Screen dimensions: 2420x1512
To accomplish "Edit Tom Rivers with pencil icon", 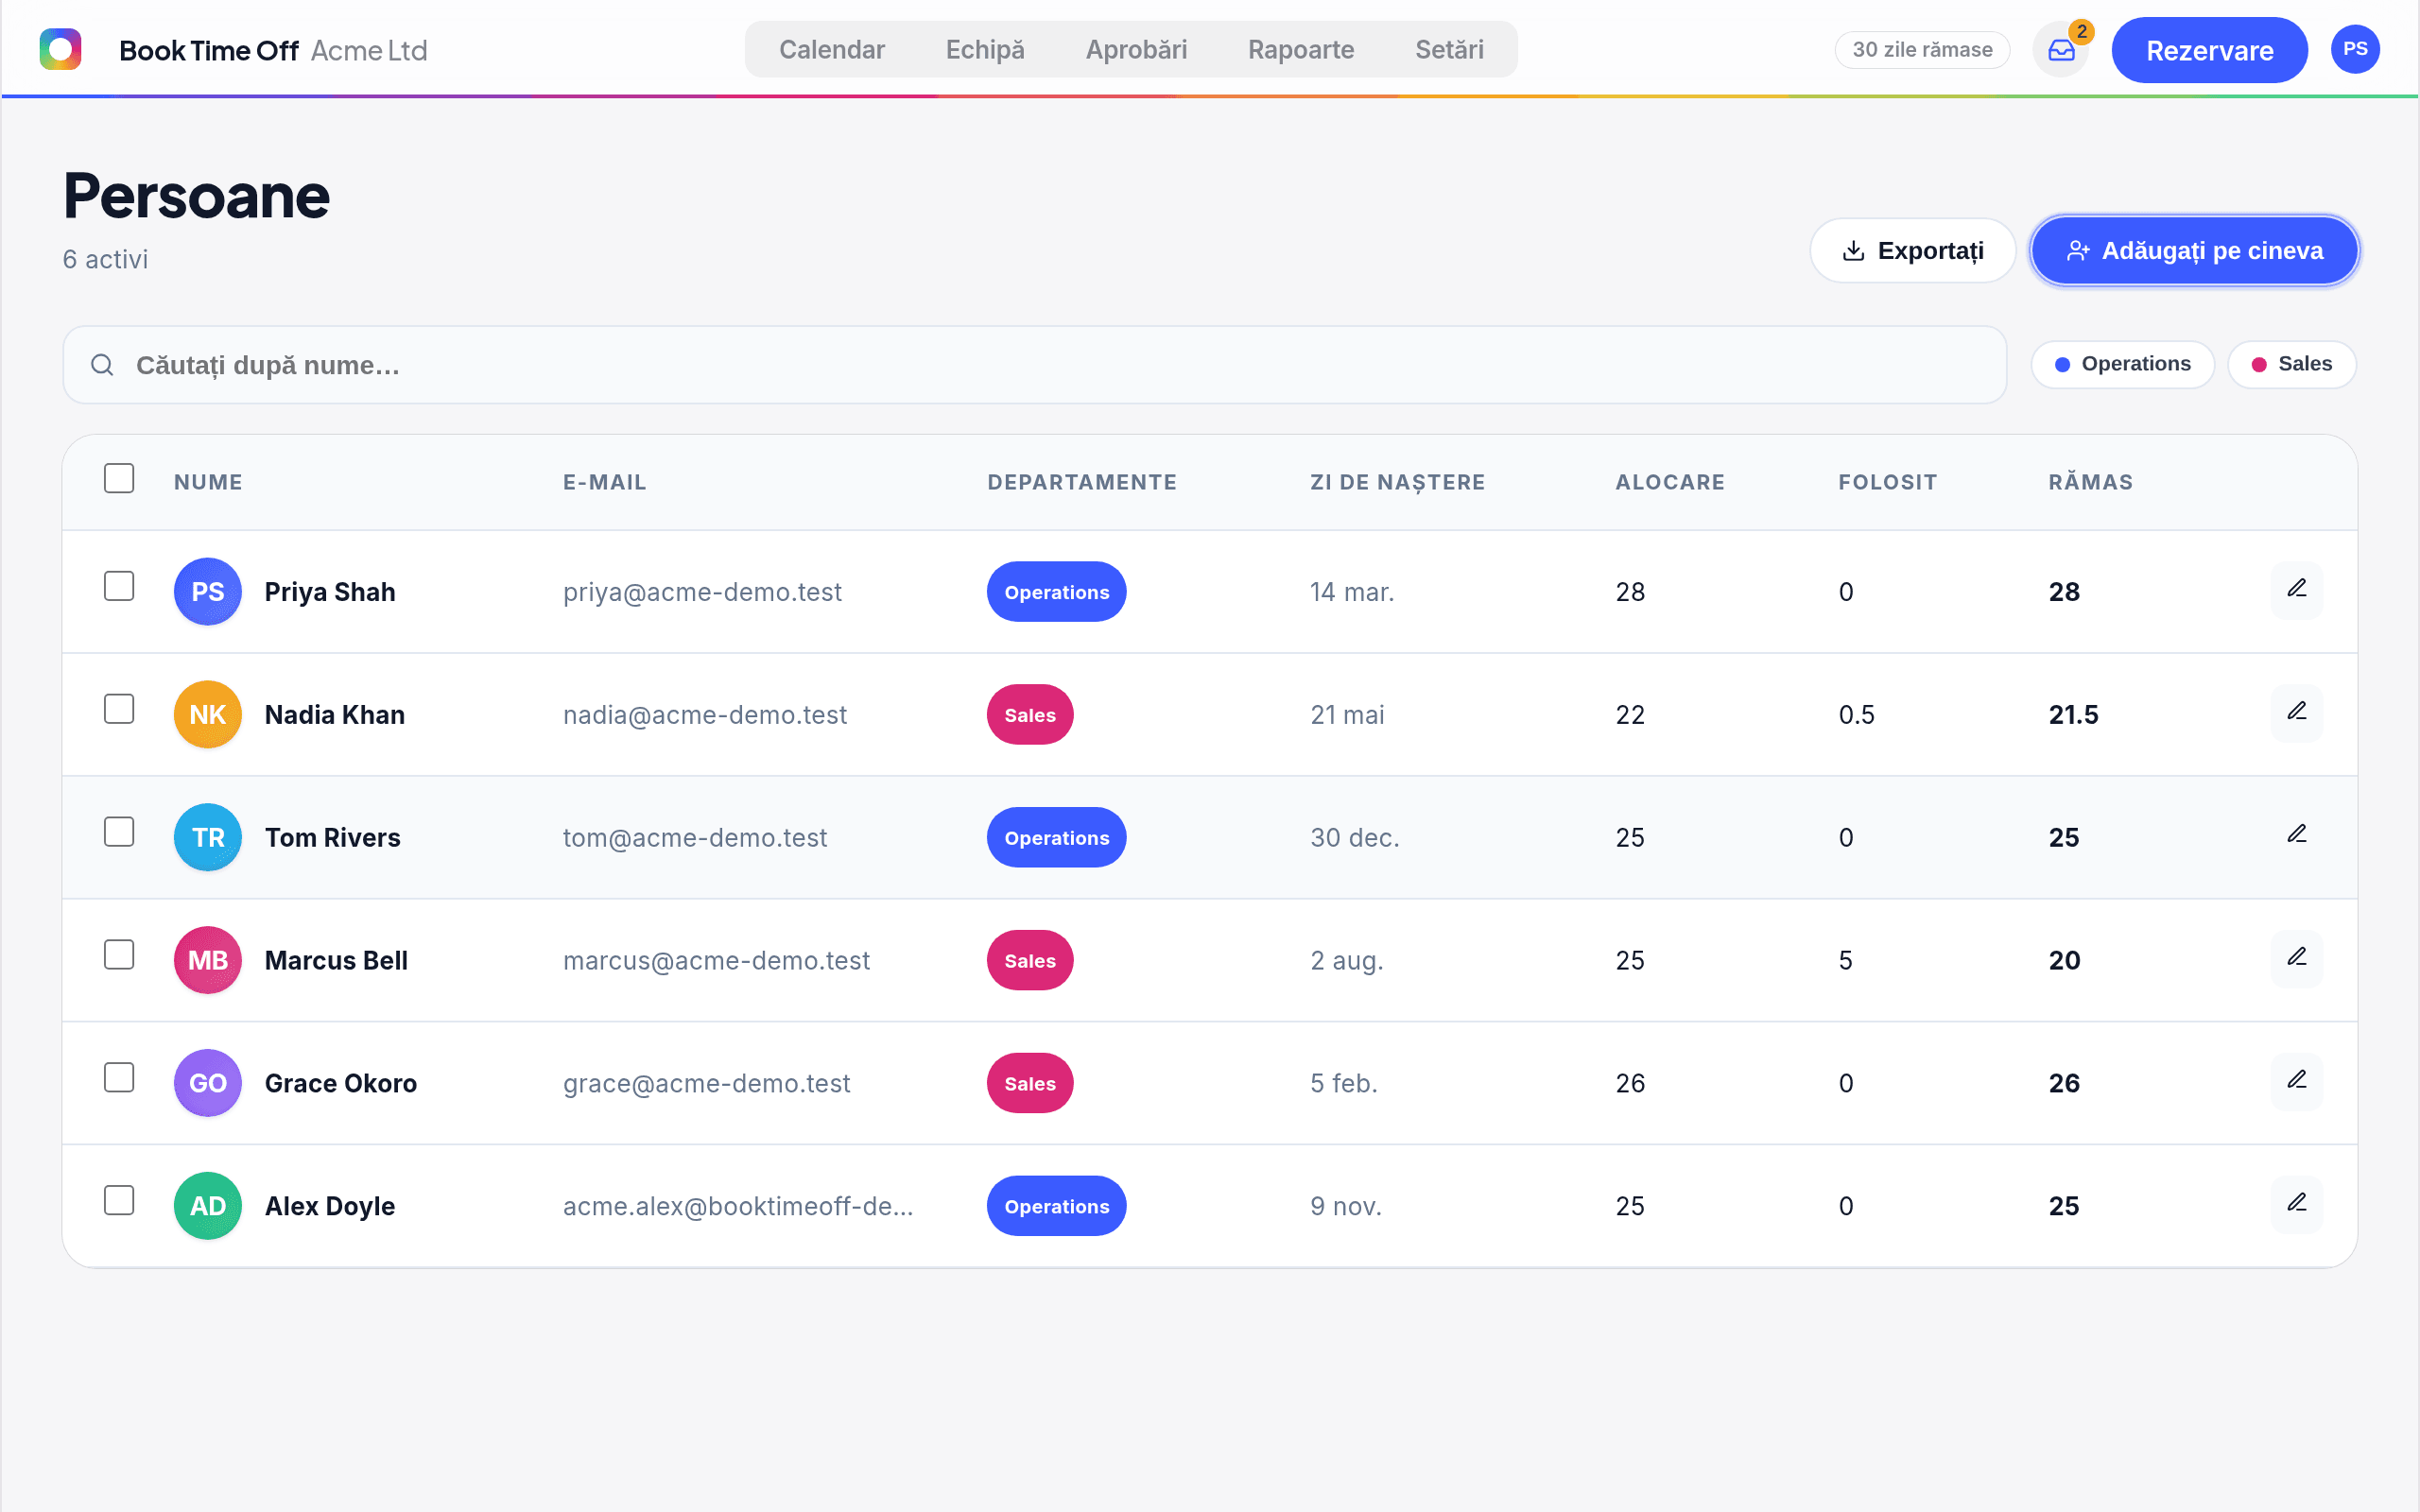I will [x=2297, y=836].
